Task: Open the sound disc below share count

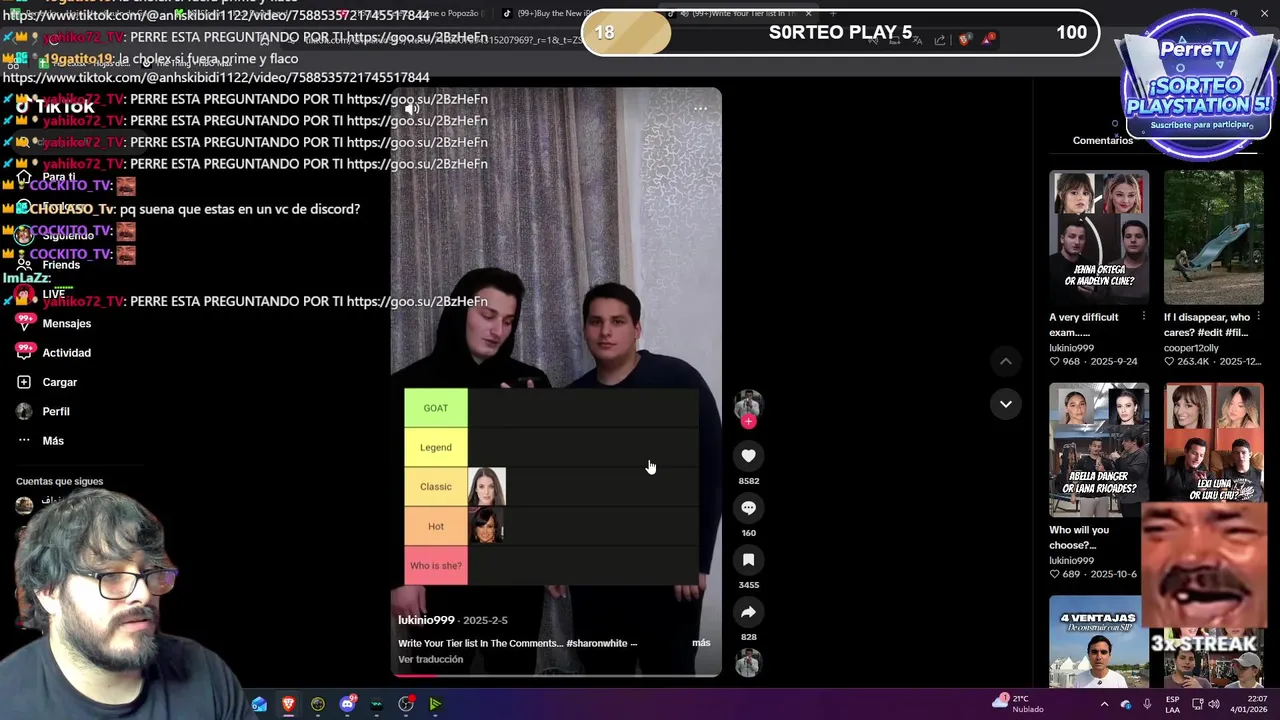Action: 748,663
